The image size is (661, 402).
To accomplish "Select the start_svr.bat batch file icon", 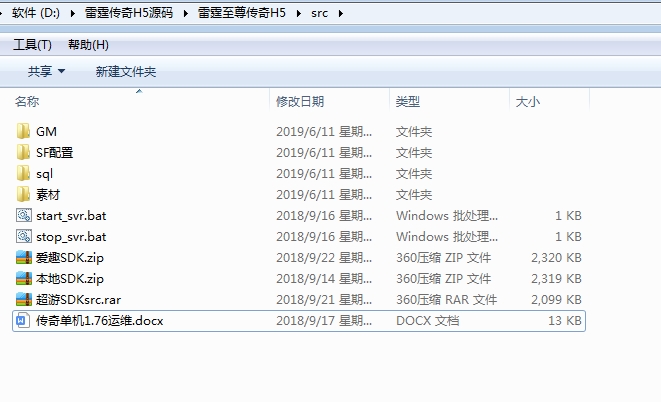I will pos(24,216).
